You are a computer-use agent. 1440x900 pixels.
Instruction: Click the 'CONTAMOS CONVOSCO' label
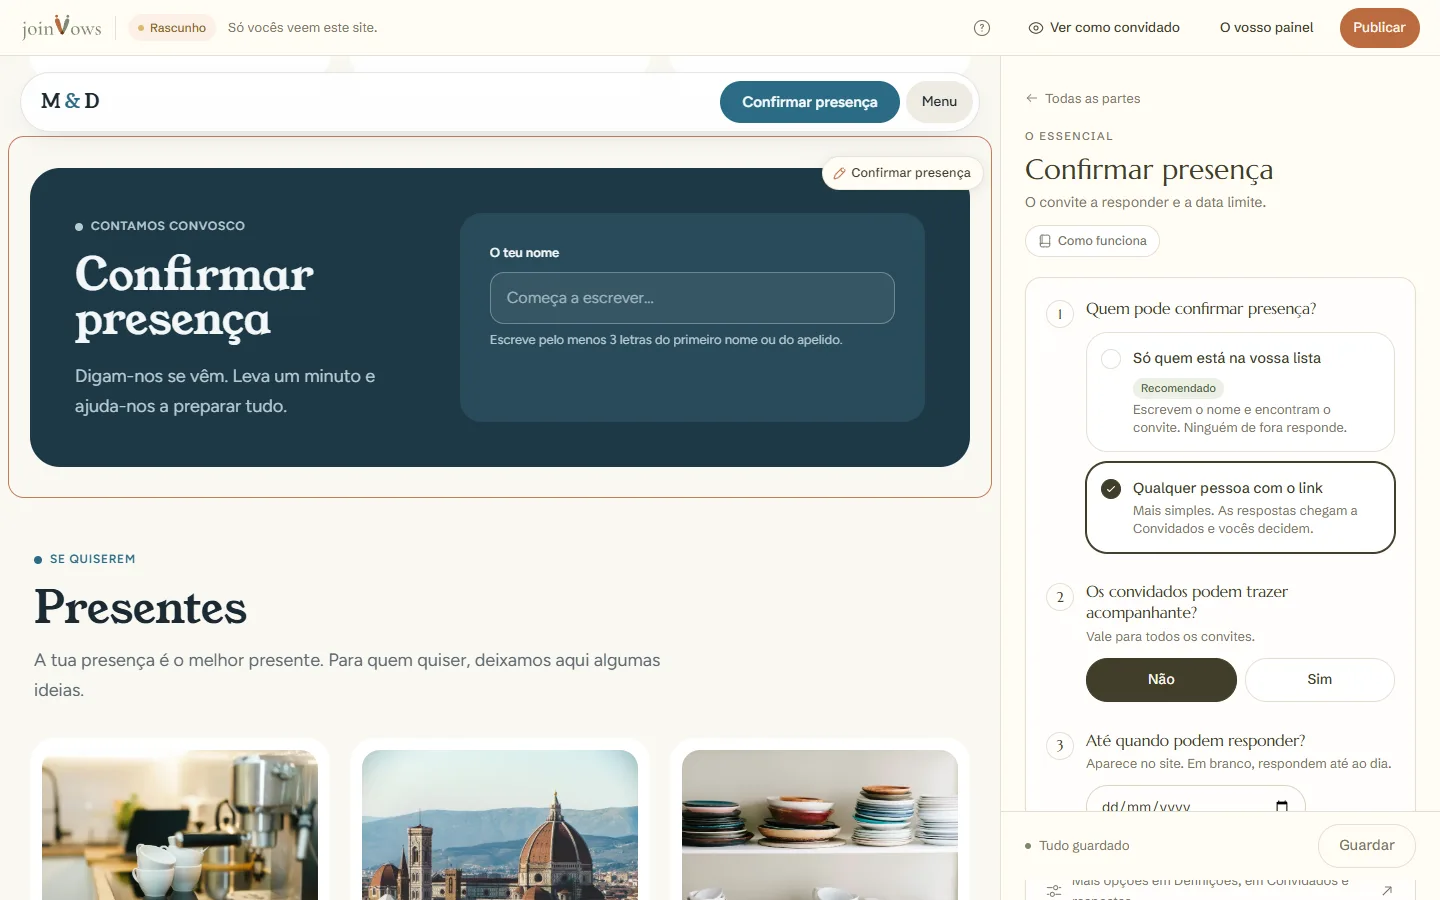click(168, 226)
